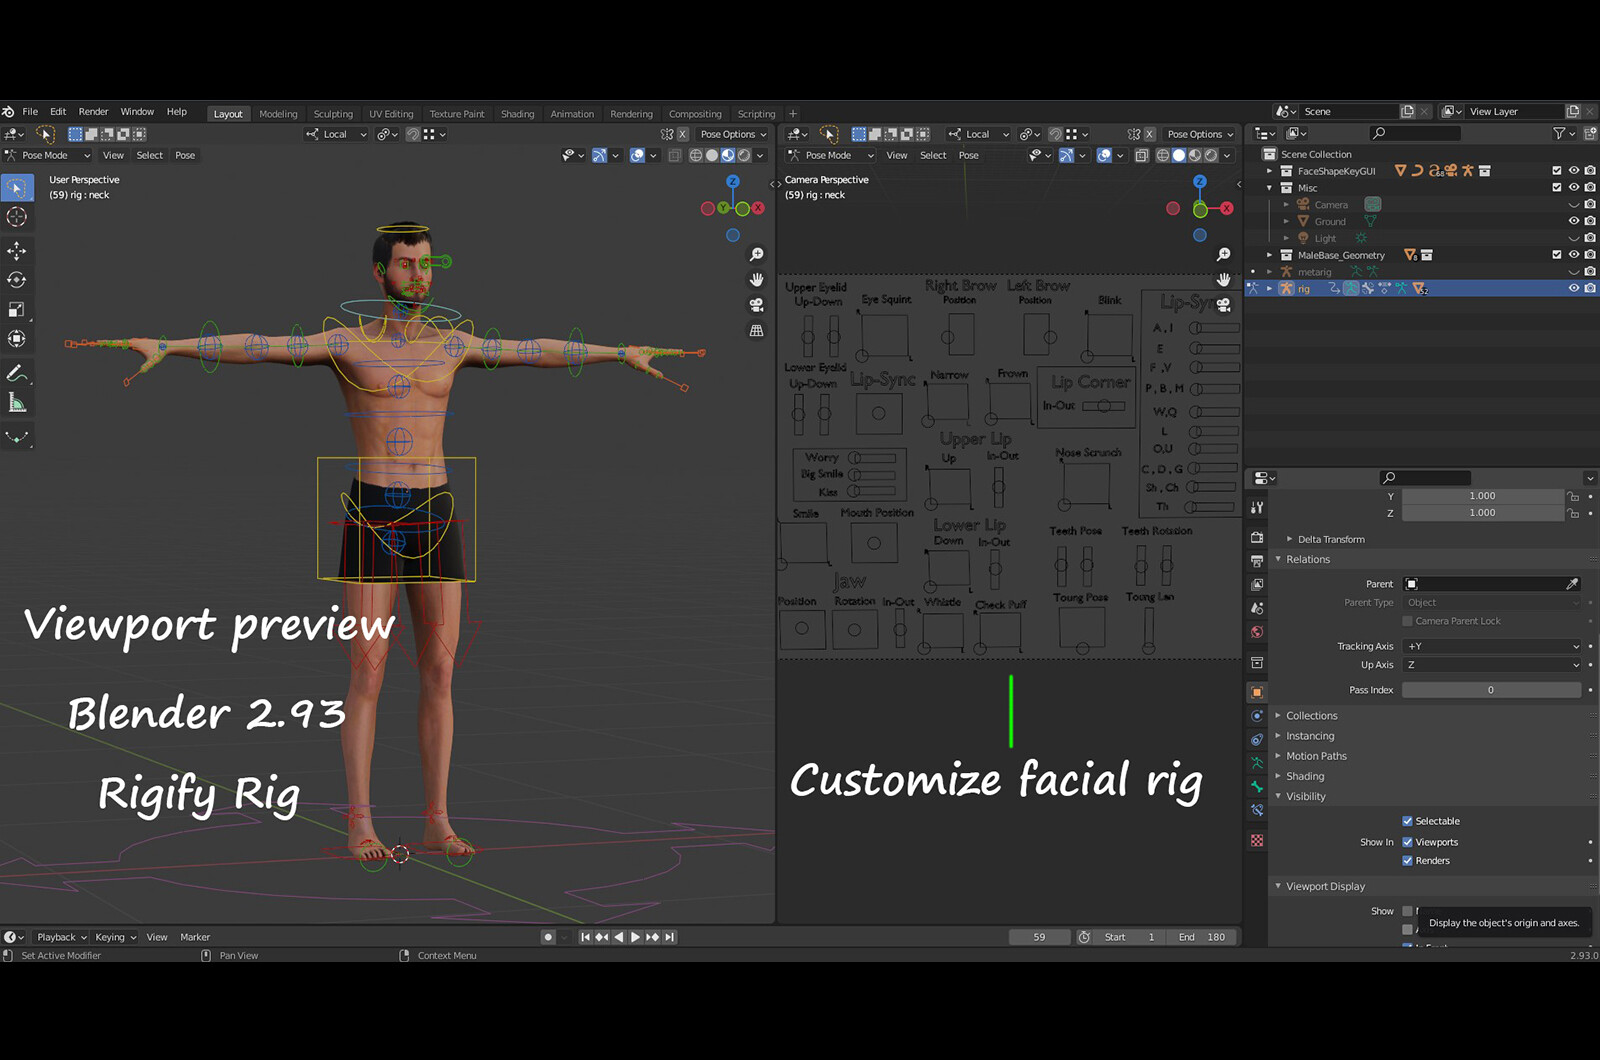Open the Object Properties tab in the Properties editor
The height and width of the screenshot is (1060, 1600).
(x=1257, y=691)
